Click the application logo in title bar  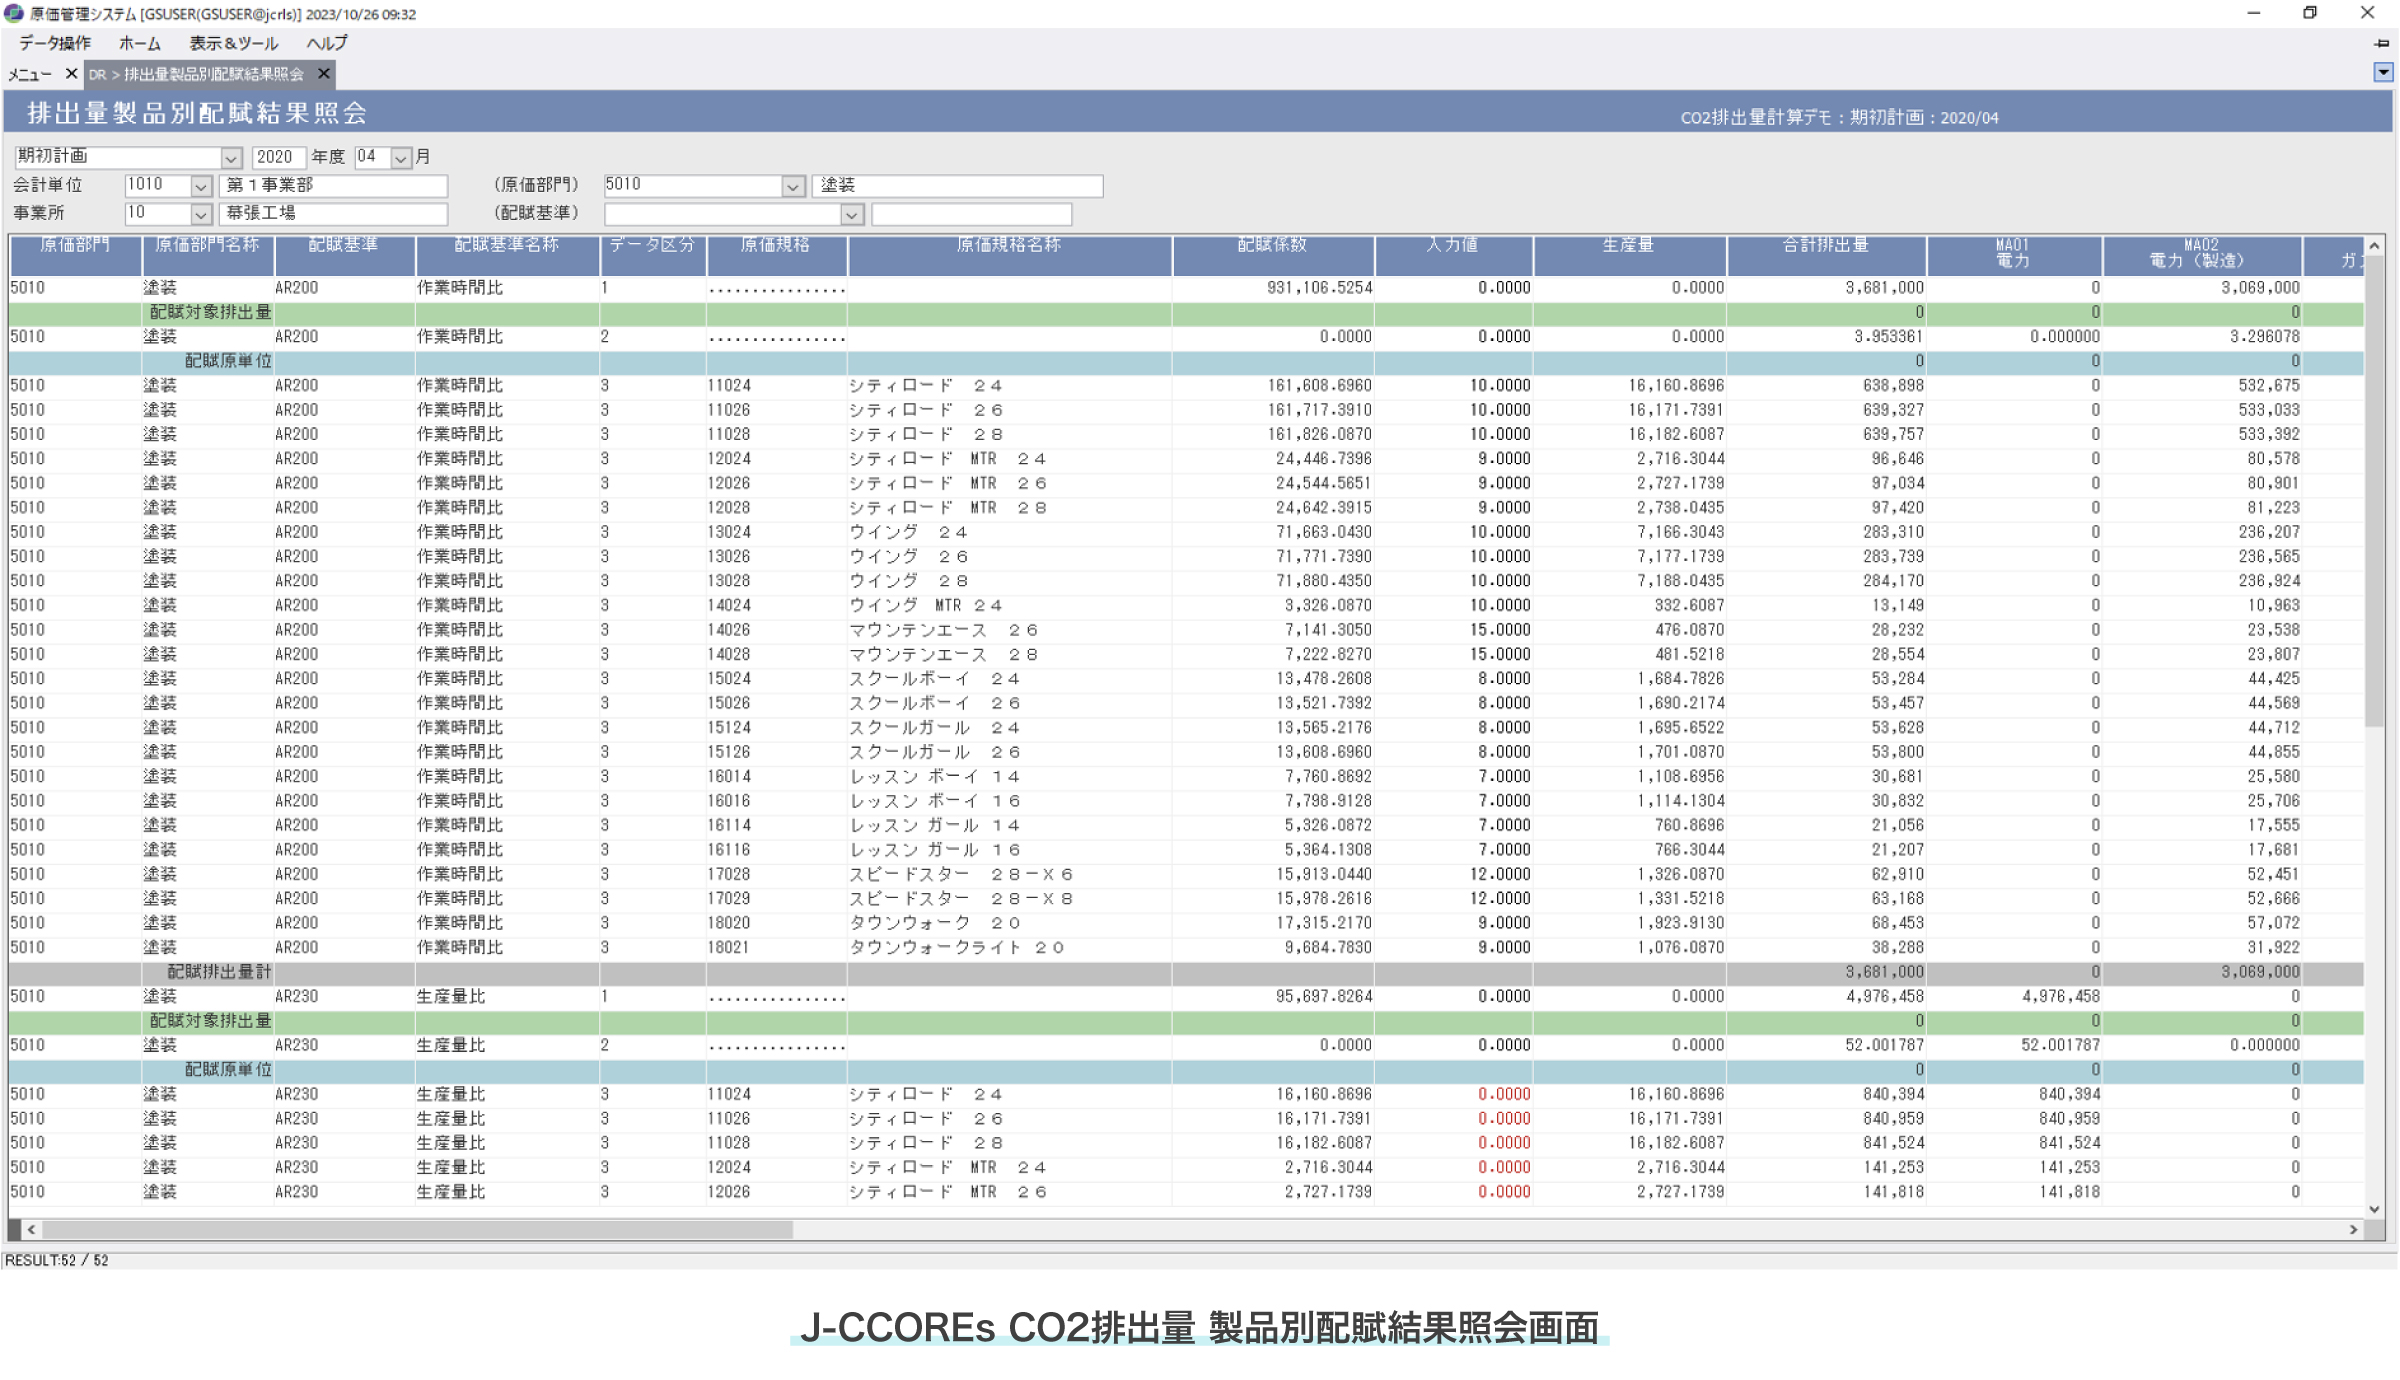13,13
